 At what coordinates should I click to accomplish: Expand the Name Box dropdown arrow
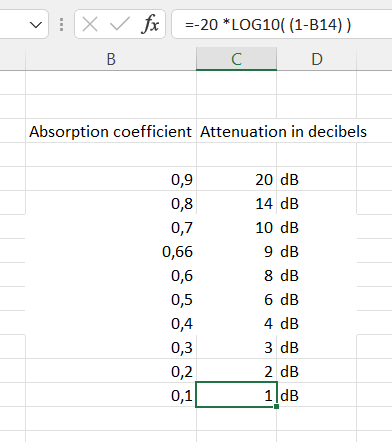(36, 25)
